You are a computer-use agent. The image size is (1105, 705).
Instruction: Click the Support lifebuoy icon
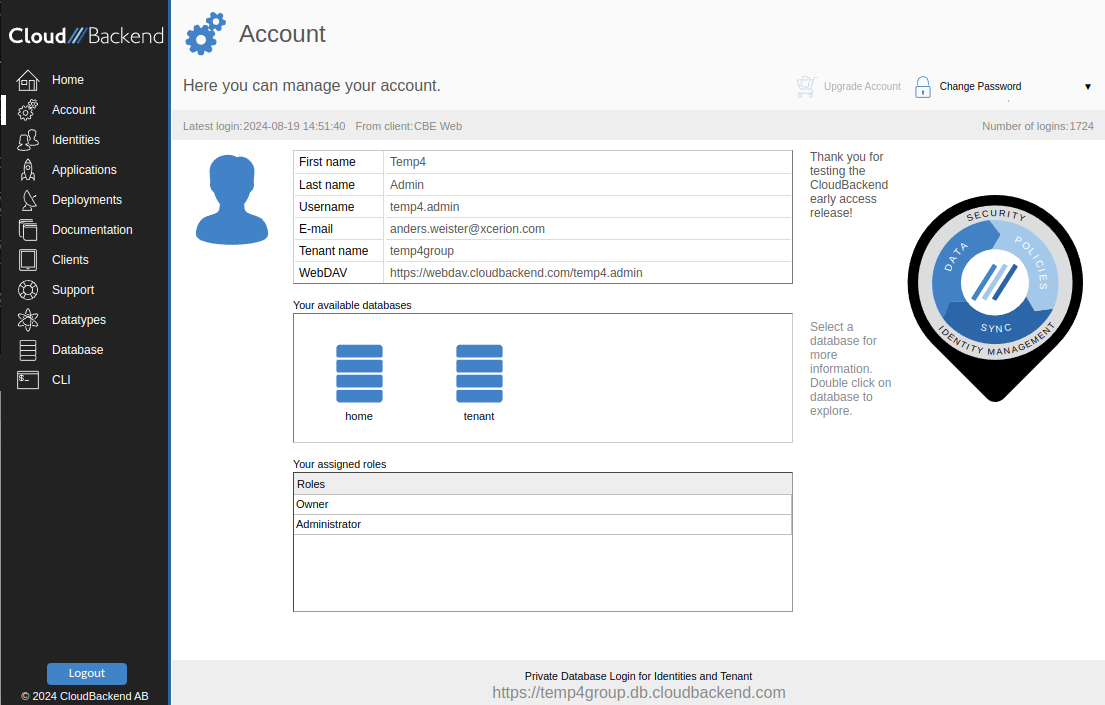(27, 290)
